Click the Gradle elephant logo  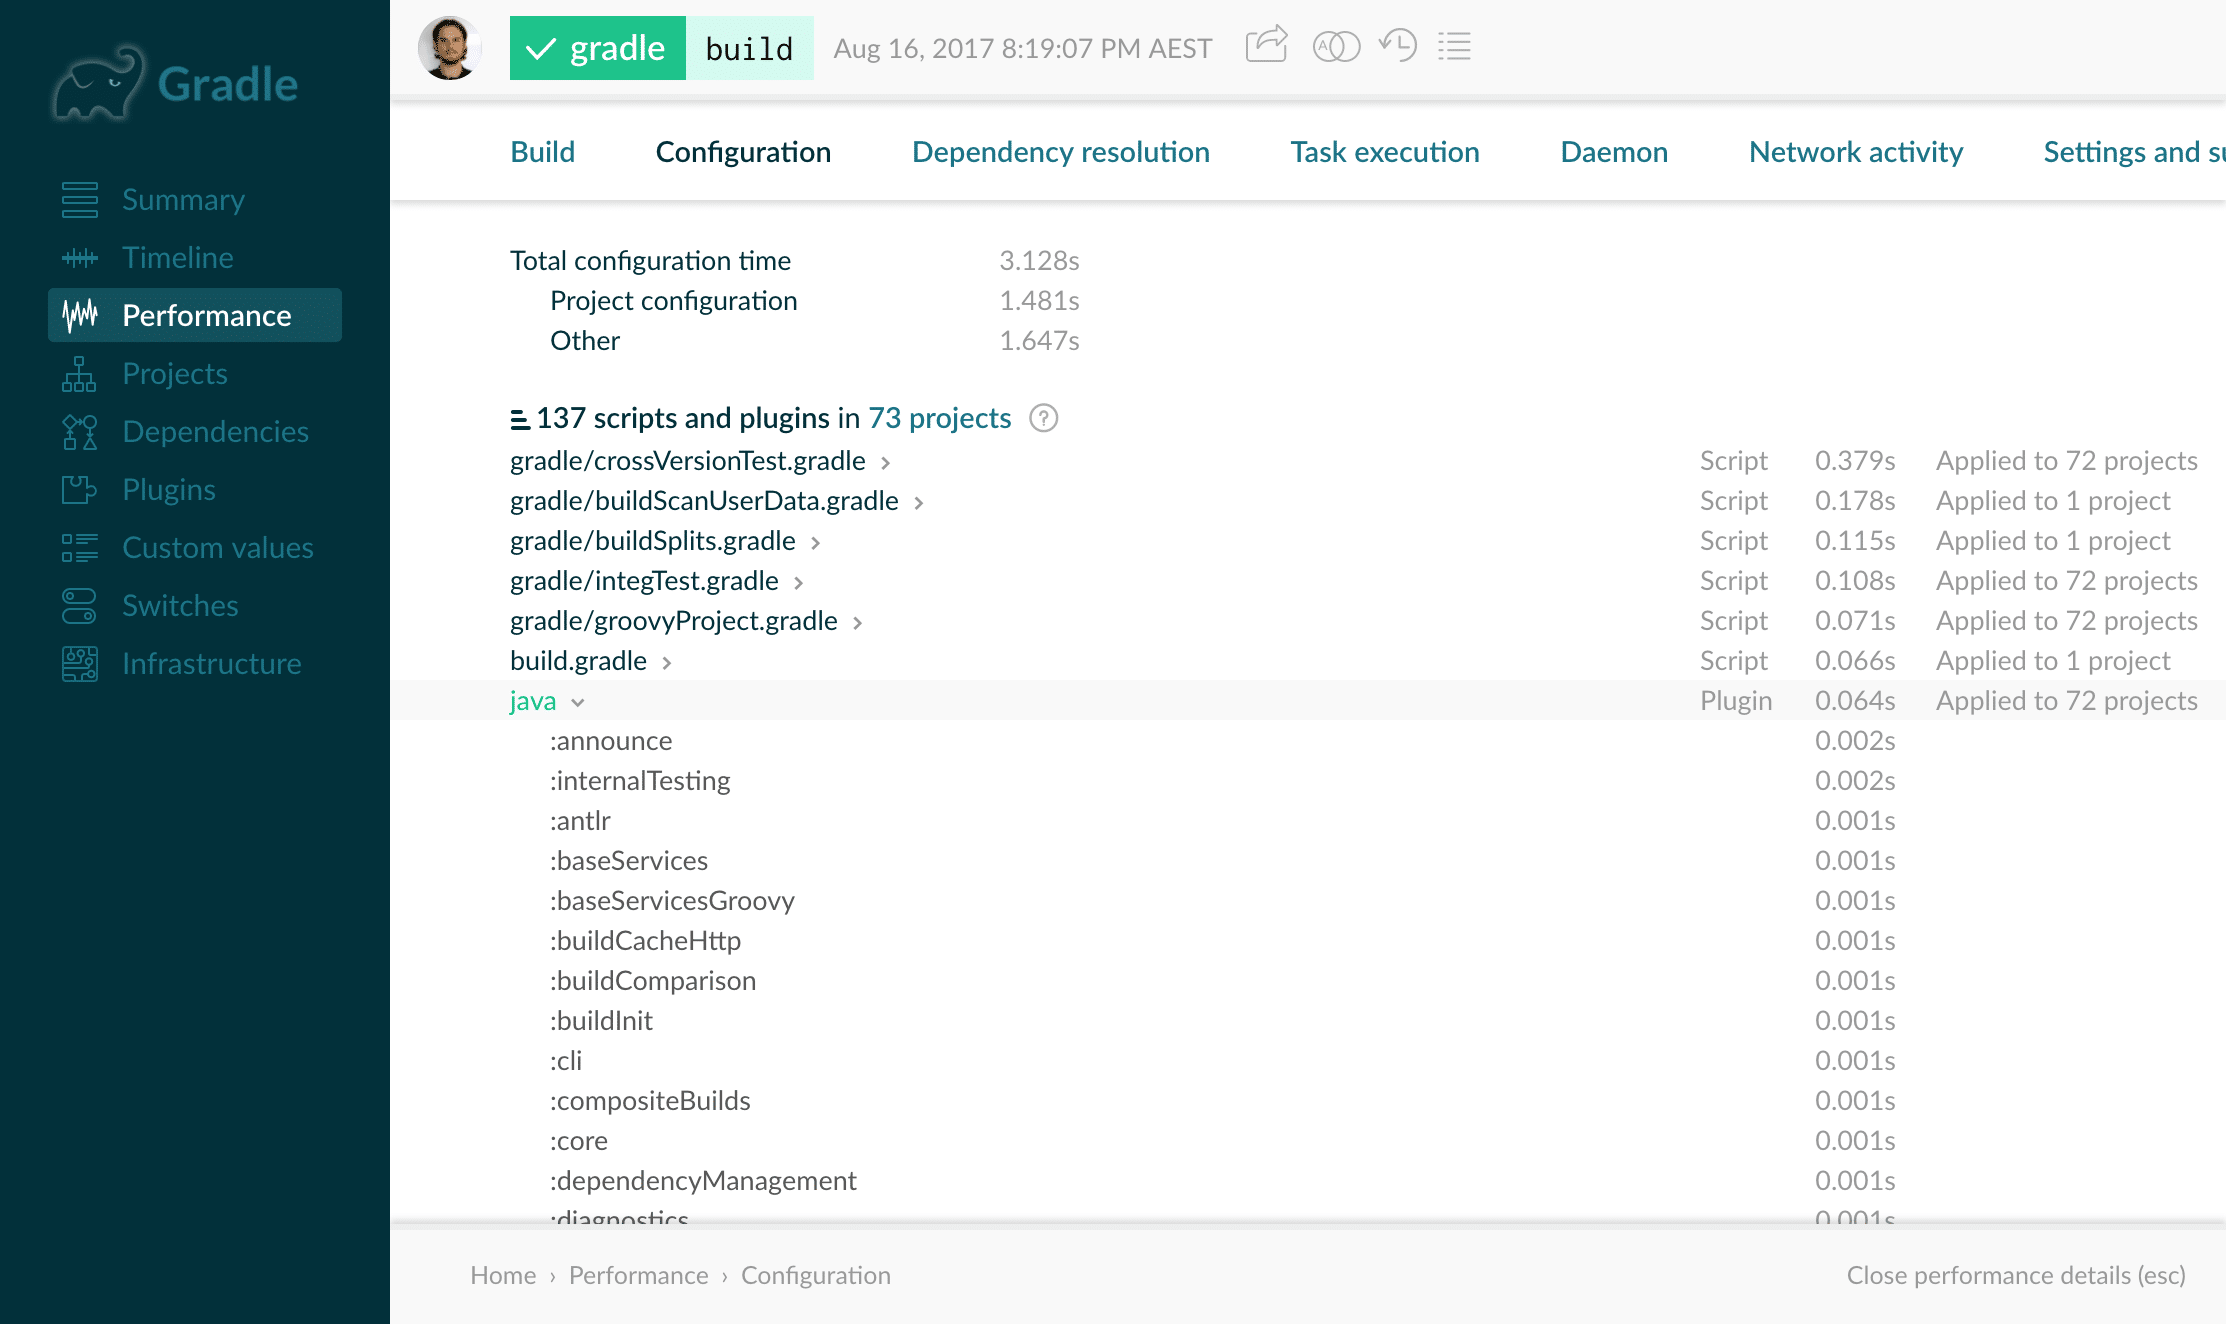(99, 82)
